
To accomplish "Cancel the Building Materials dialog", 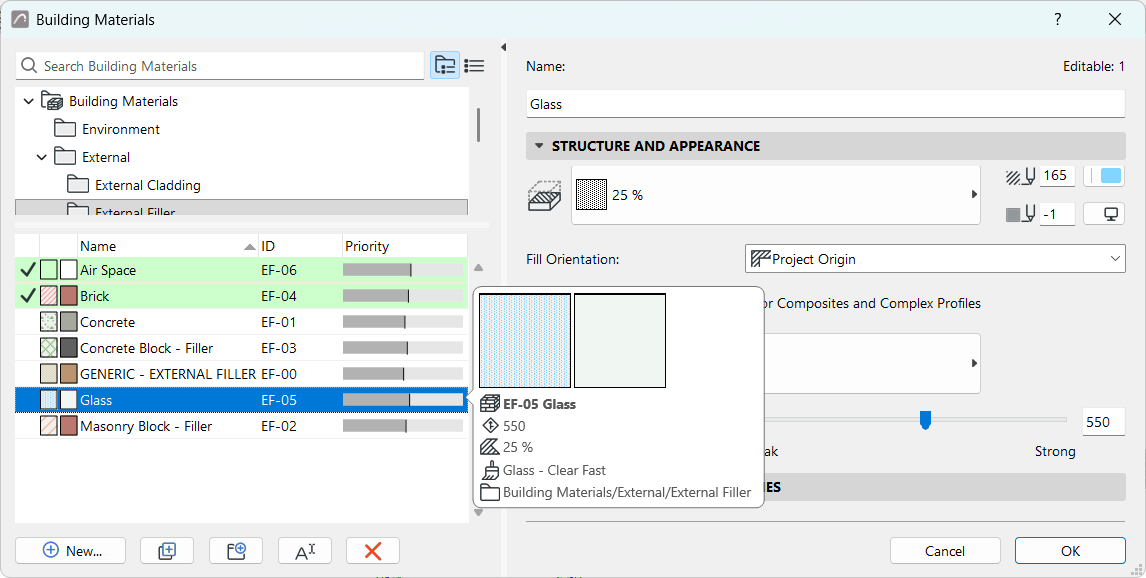I will [x=945, y=551].
